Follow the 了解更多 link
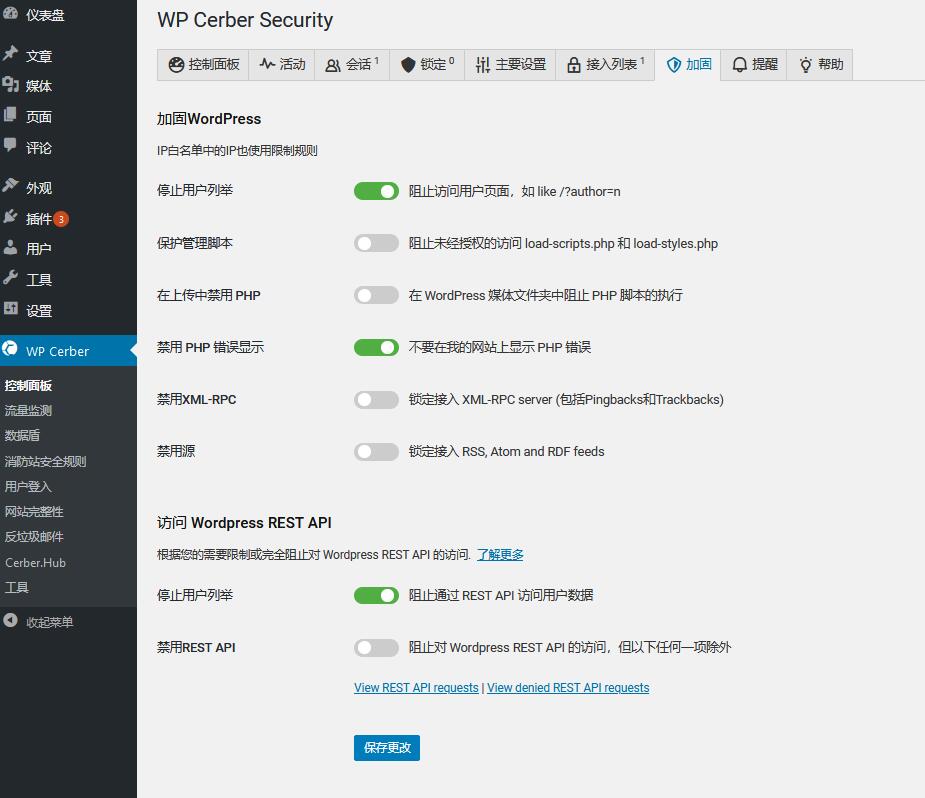The width and height of the screenshot is (925, 798). [x=500, y=554]
